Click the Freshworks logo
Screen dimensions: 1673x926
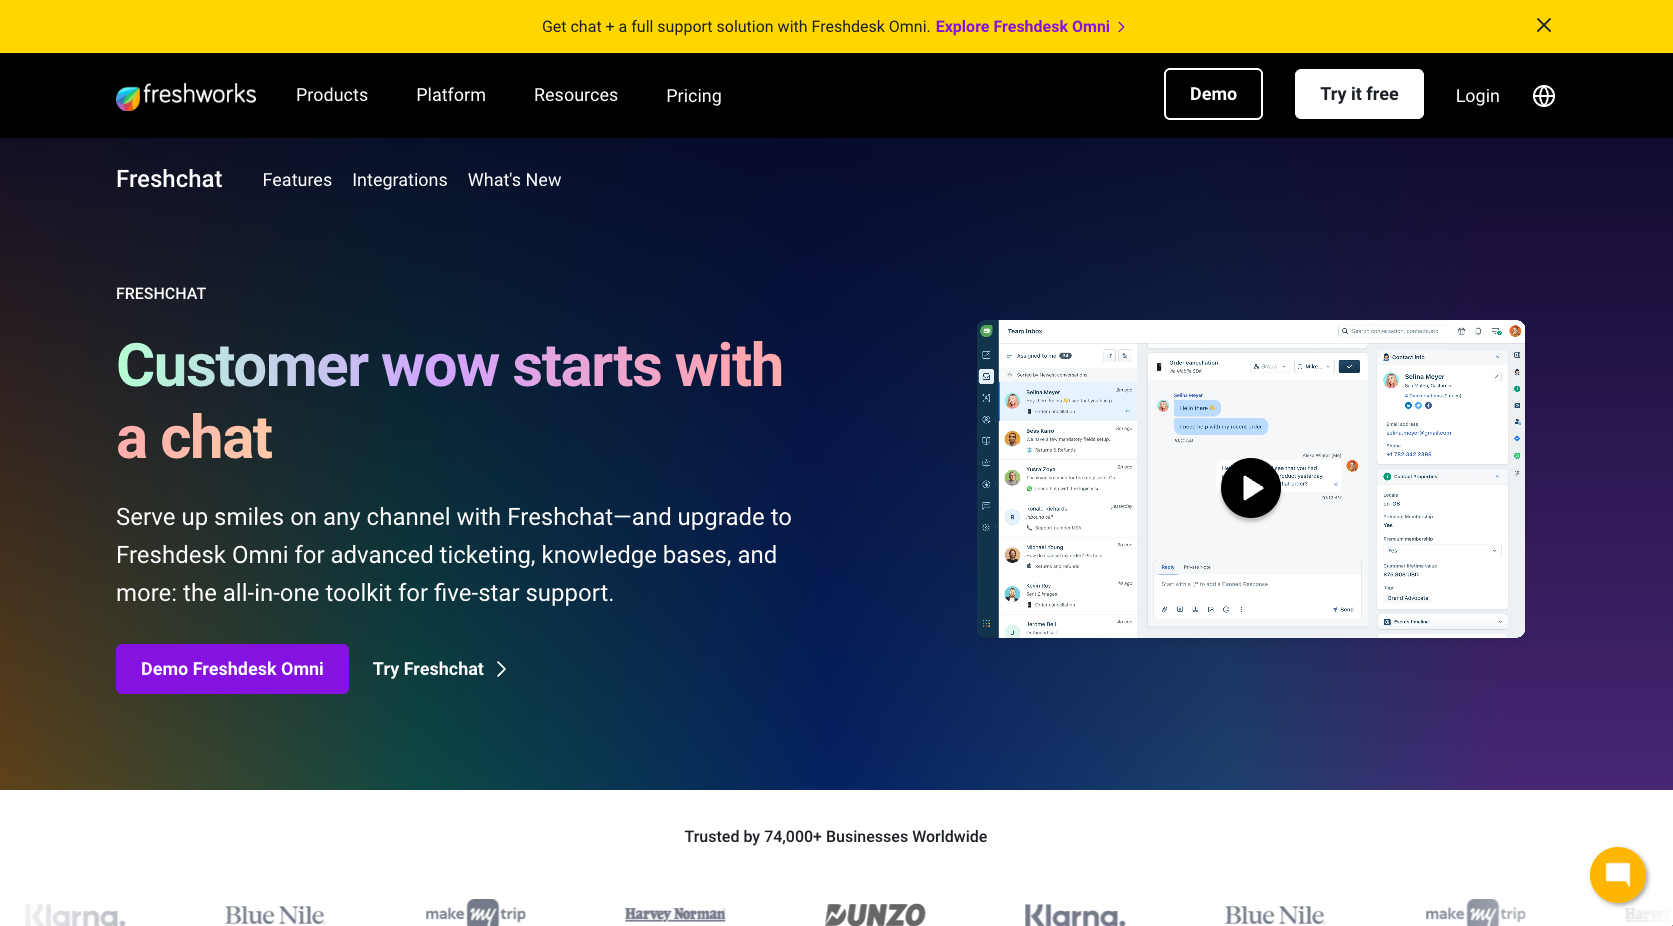tap(186, 95)
